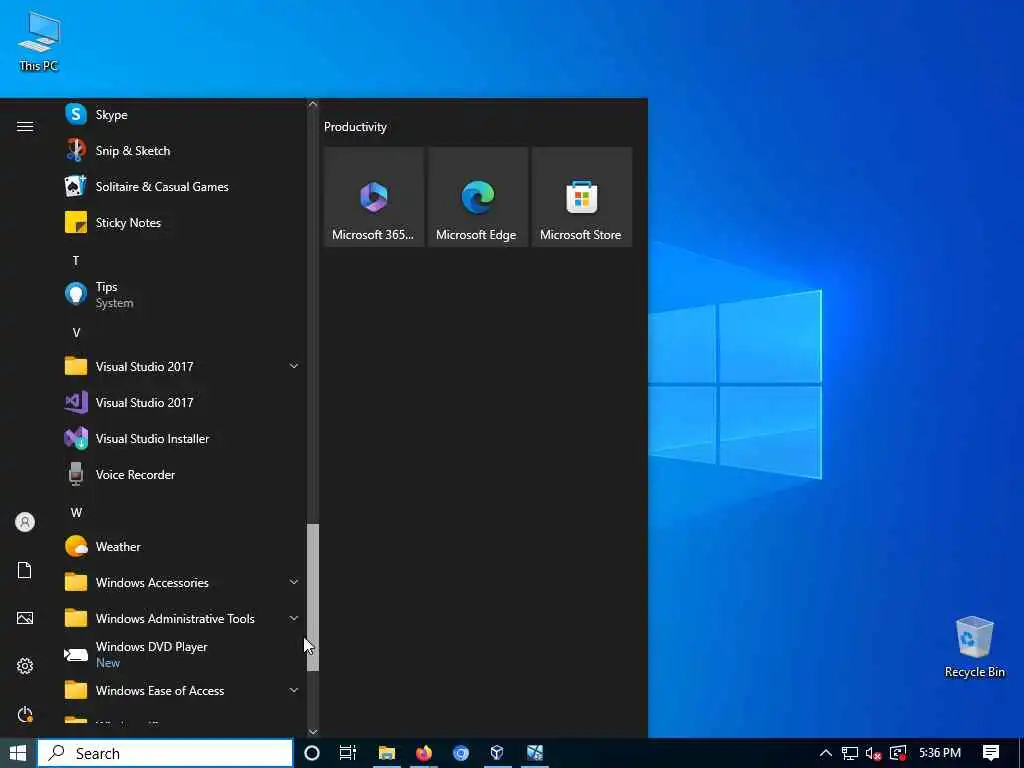Click the V letter header

pyautogui.click(x=76, y=333)
